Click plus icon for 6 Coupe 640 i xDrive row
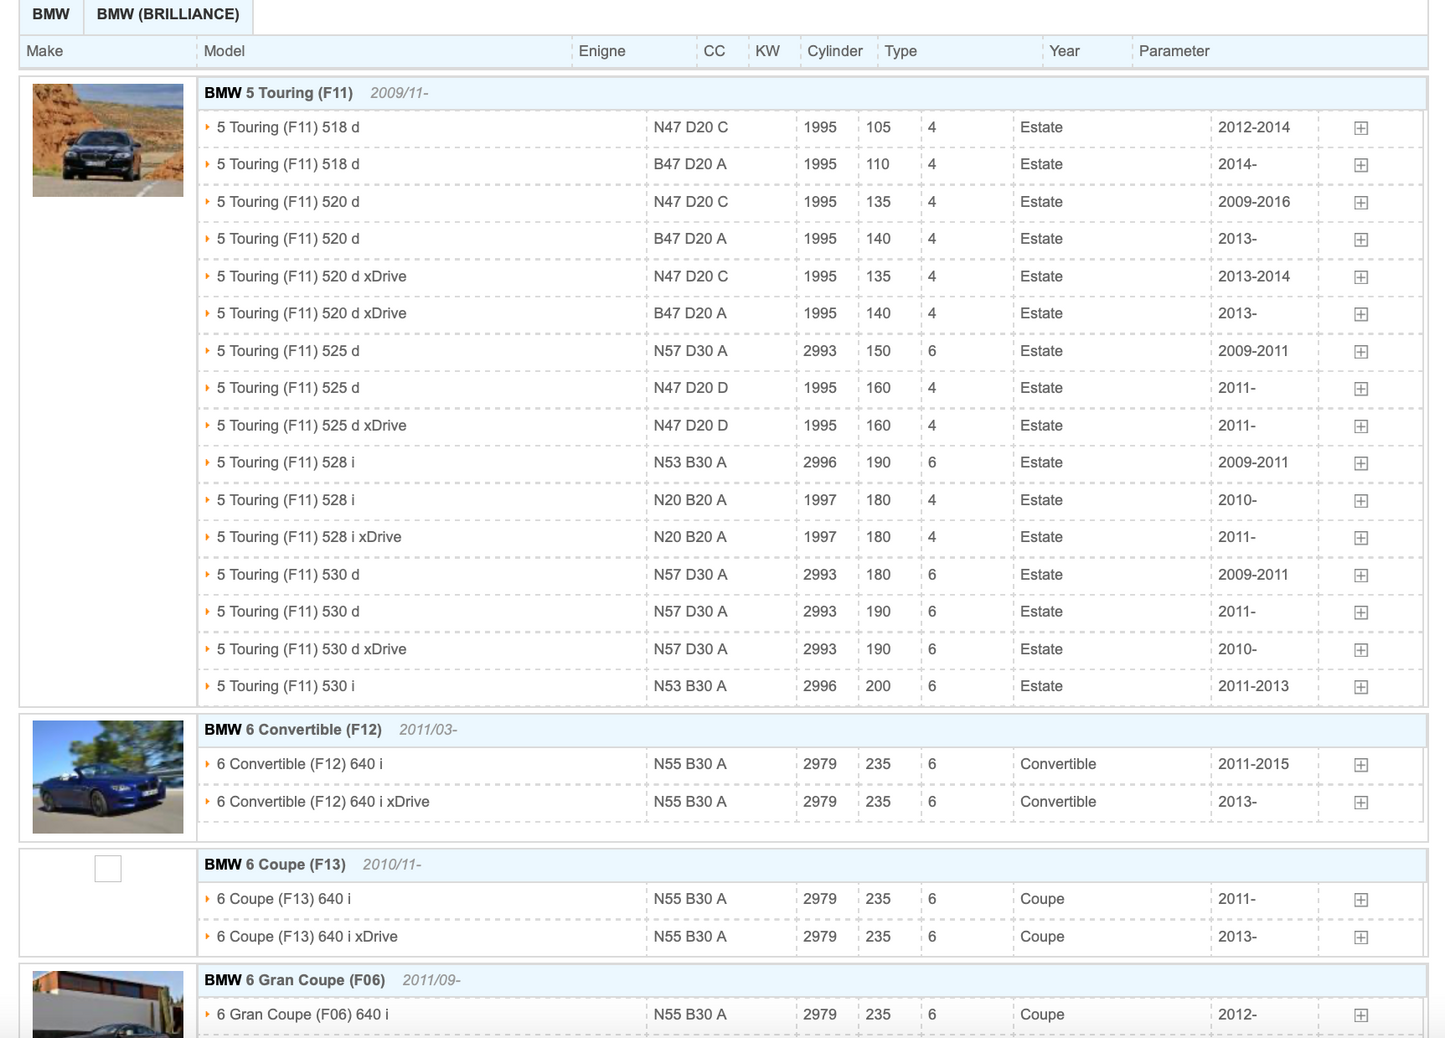Viewport: 1445px width, 1038px height. 1361,938
